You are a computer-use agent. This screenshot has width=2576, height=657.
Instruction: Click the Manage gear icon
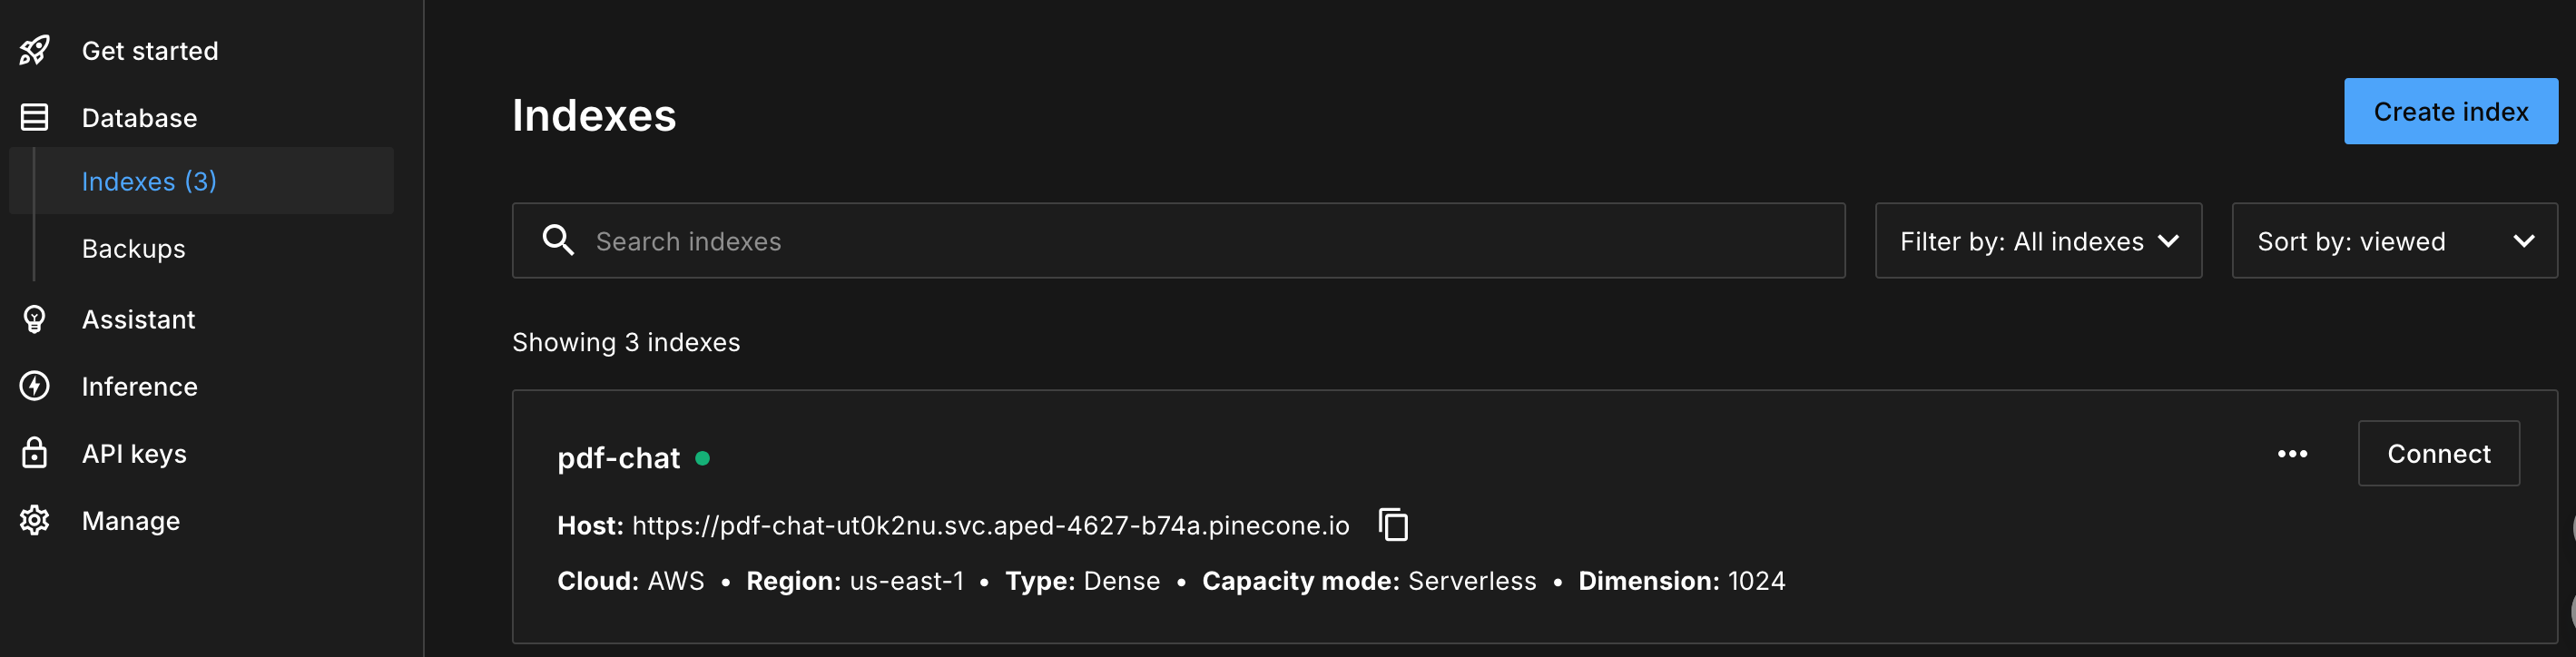tap(35, 520)
